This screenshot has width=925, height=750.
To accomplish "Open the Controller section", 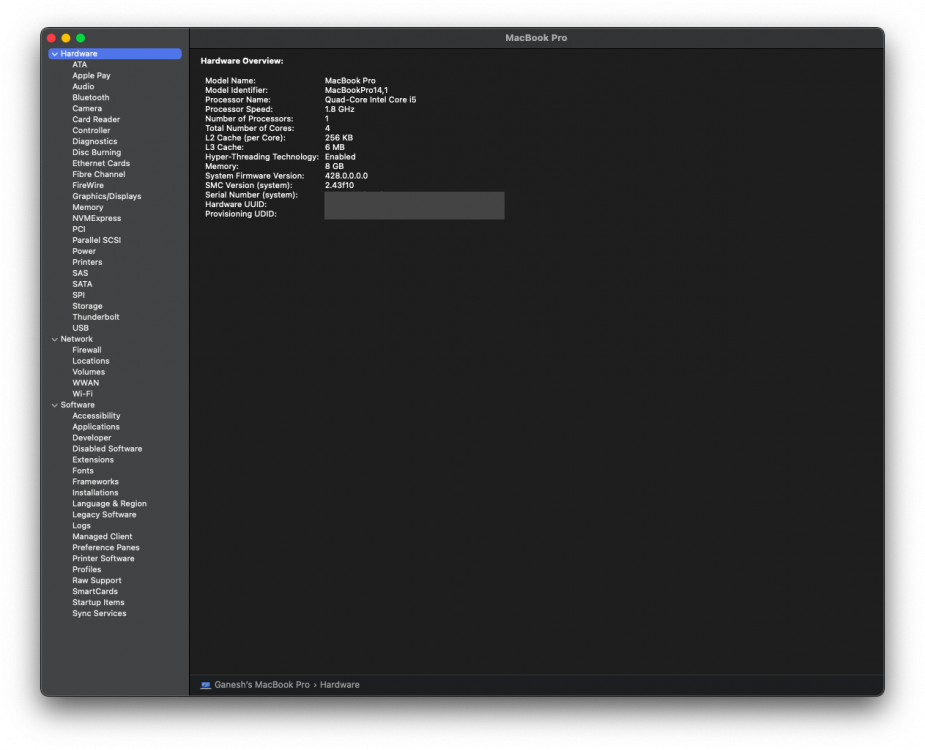I will click(x=91, y=130).
